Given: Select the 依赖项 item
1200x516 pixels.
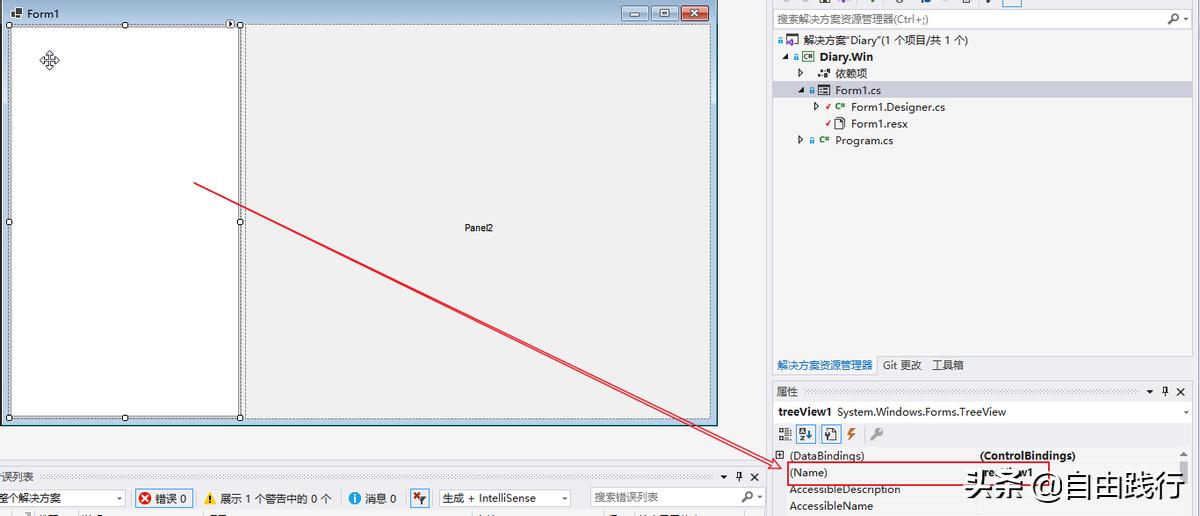Looking at the screenshot, I should [x=851, y=73].
